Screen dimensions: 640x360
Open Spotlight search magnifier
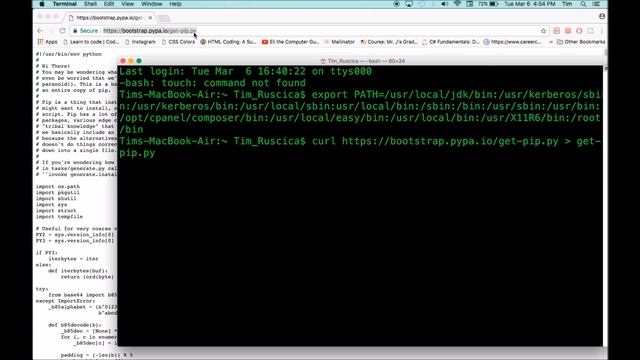583,4
